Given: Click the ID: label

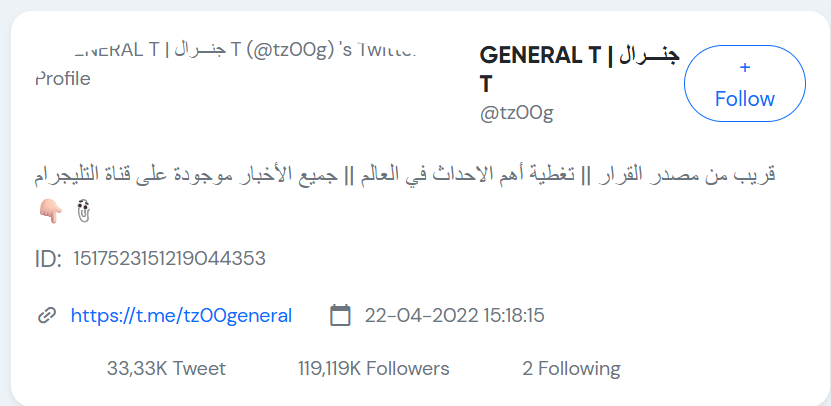Looking at the screenshot, I should pos(48,259).
